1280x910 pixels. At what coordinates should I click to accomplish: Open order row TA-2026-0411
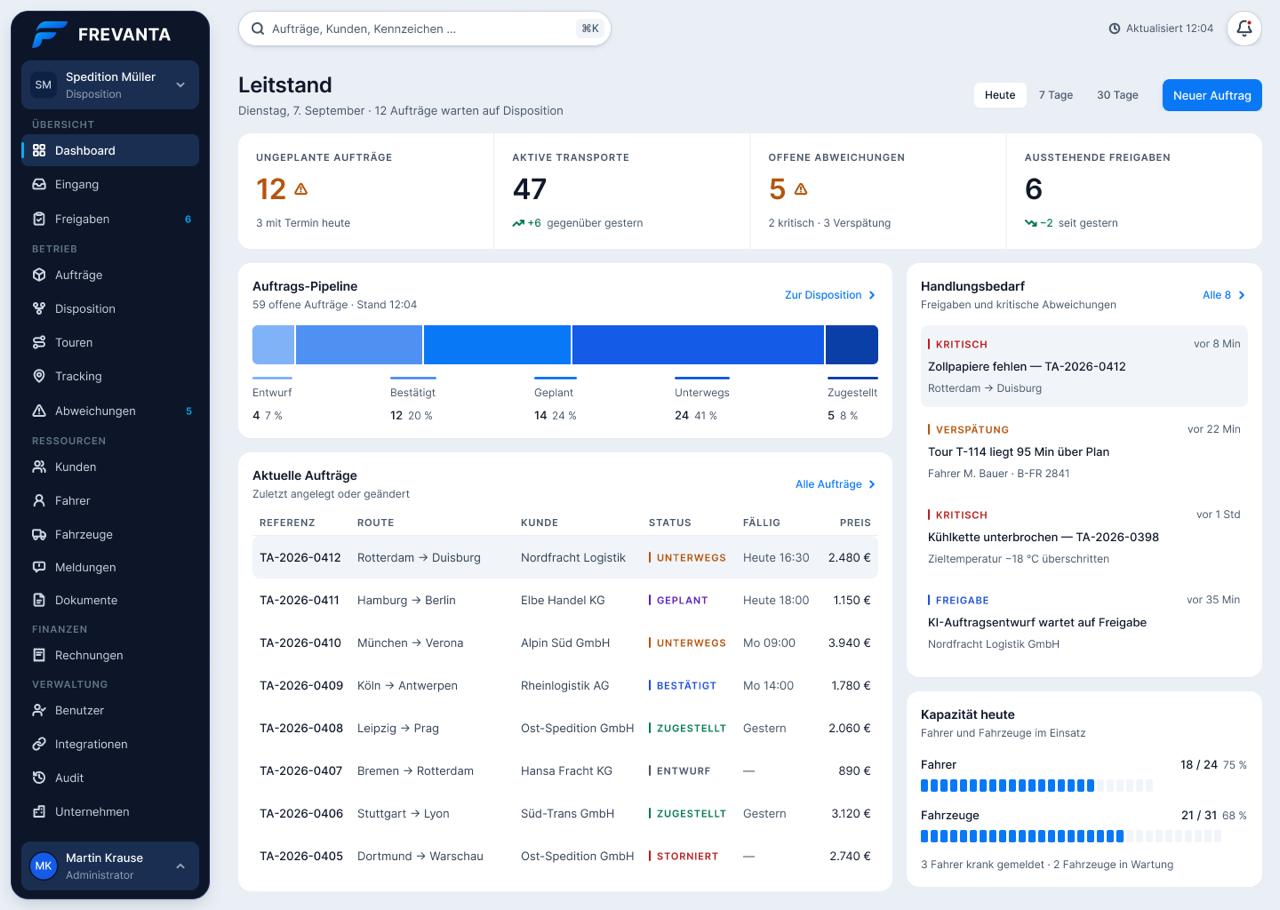[x=565, y=600]
